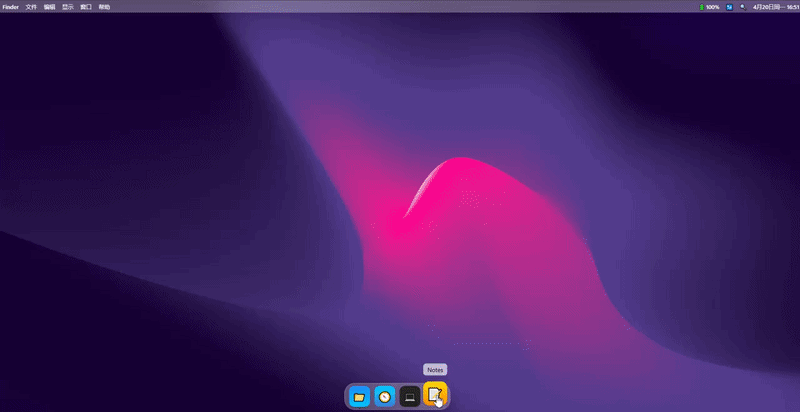
Task: Click the Spotlight magnifier in menu bar
Action: pos(742,6)
